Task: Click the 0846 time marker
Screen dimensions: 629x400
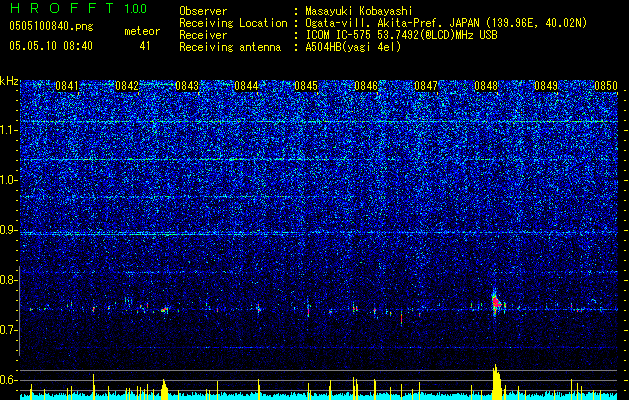Action: point(366,86)
